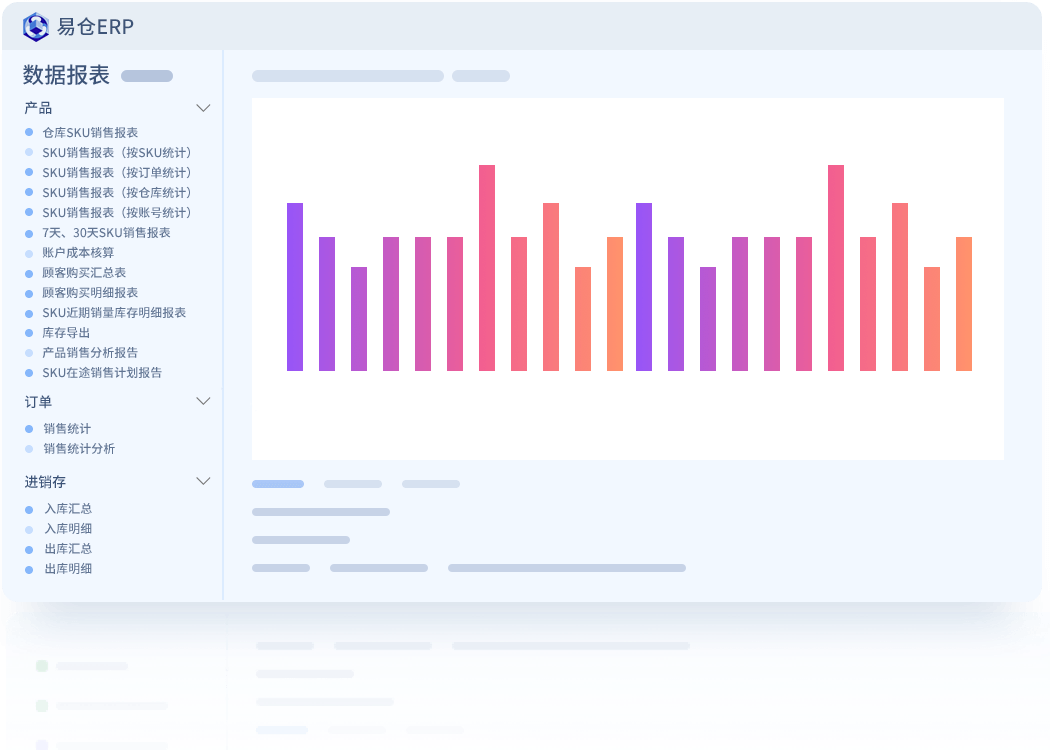Open 产品销售分析报告
The width and height of the screenshot is (1050, 750).
(90, 352)
